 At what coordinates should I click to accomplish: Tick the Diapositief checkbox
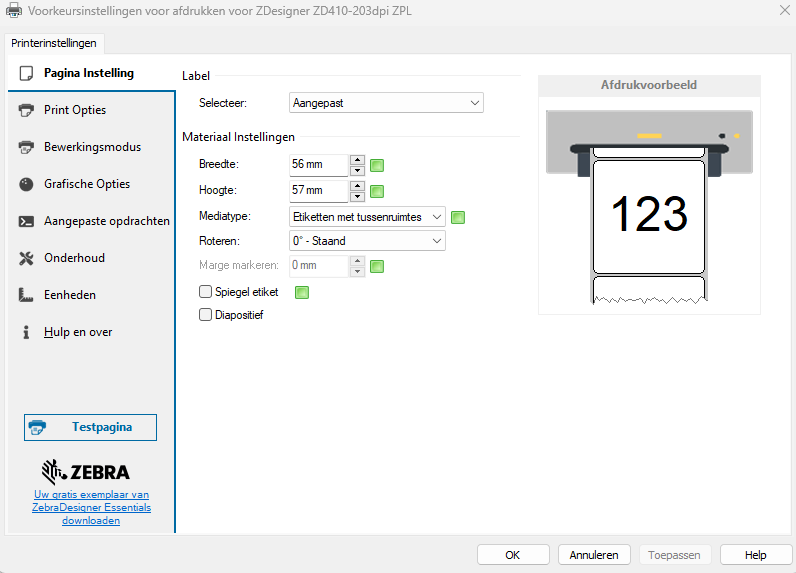pyautogui.click(x=206, y=315)
